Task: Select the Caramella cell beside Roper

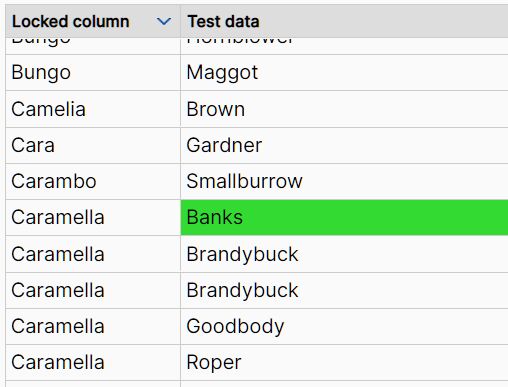Action: click(x=93, y=362)
